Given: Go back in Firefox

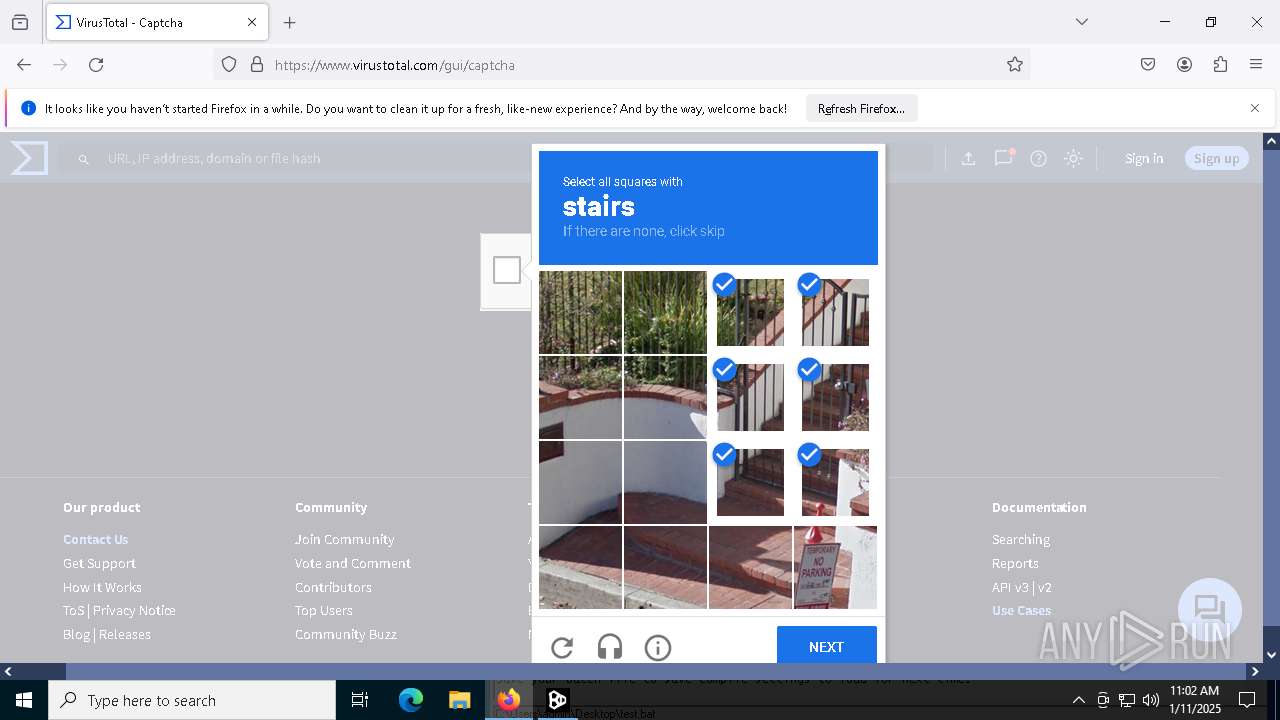Looking at the screenshot, I should (x=24, y=65).
